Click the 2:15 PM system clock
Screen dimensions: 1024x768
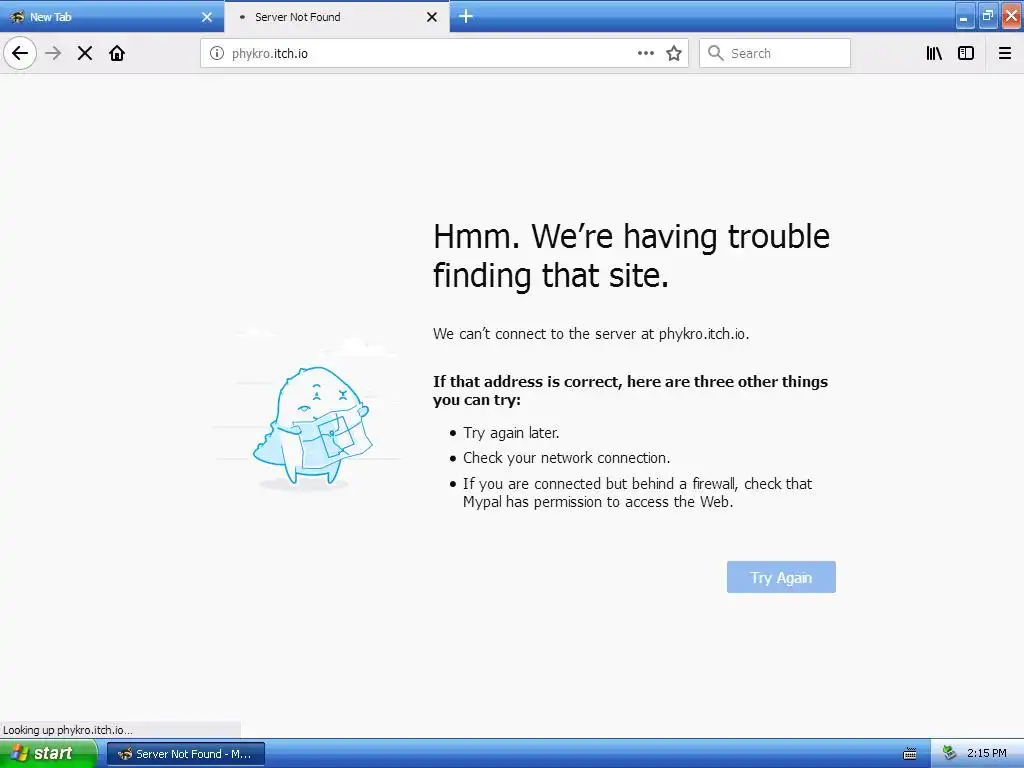click(x=986, y=753)
